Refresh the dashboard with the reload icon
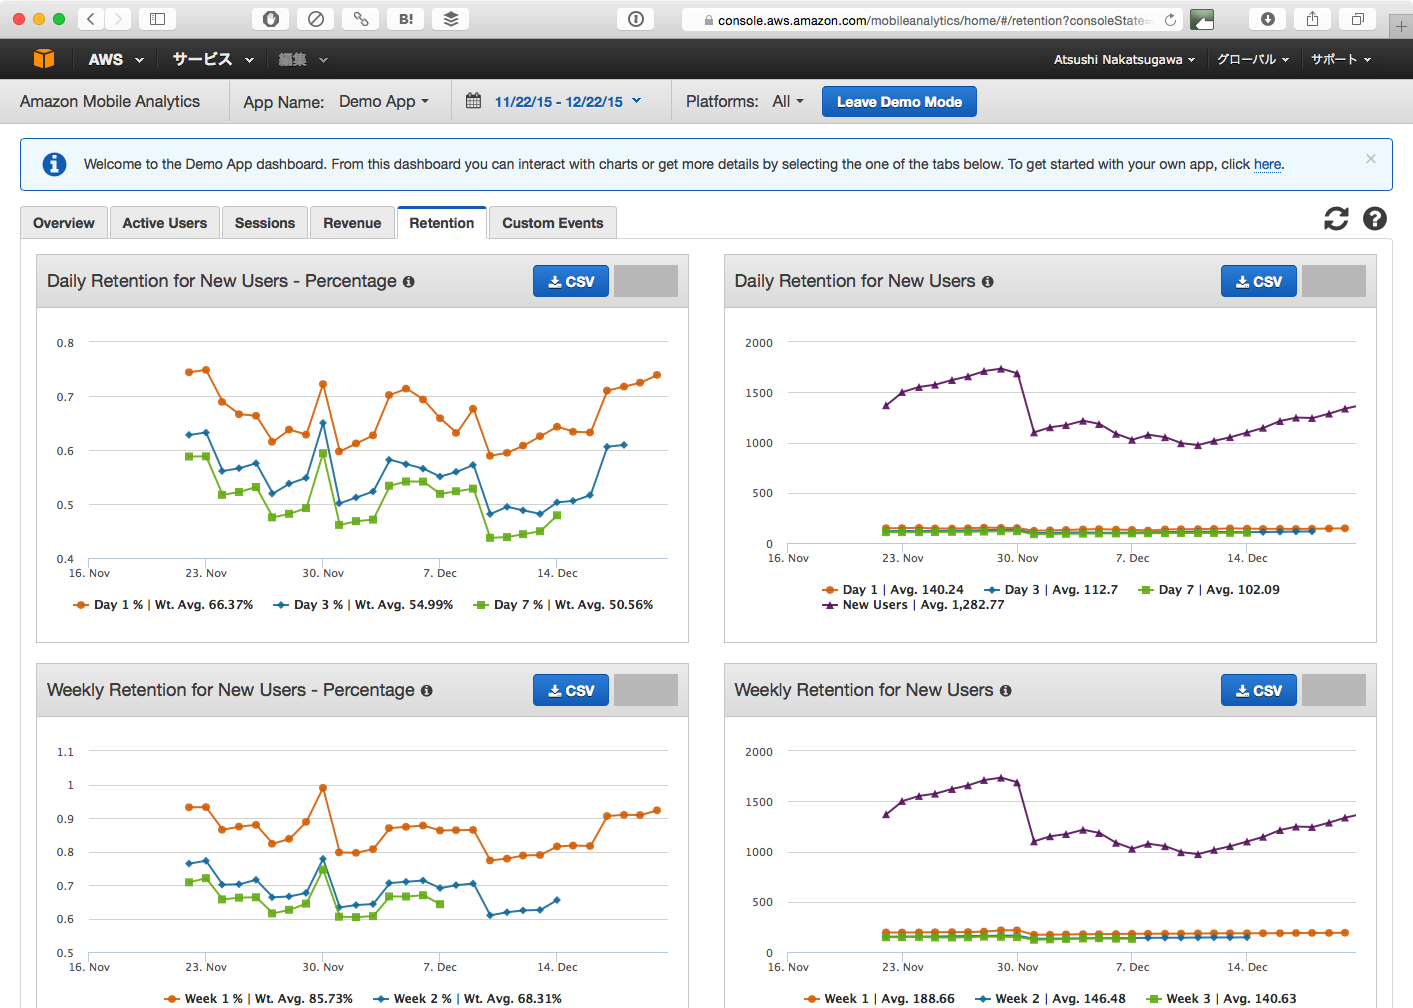The height and width of the screenshot is (1008, 1413). coord(1336,219)
